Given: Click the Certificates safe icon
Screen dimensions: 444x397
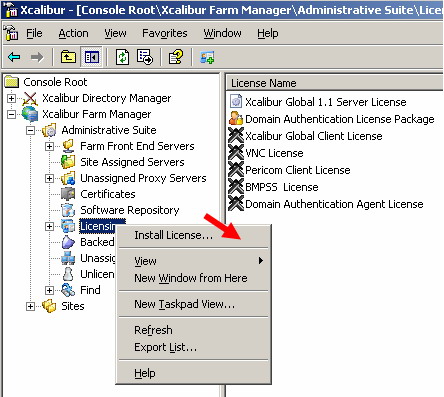Looking at the screenshot, I should pyautogui.click(x=68, y=194).
